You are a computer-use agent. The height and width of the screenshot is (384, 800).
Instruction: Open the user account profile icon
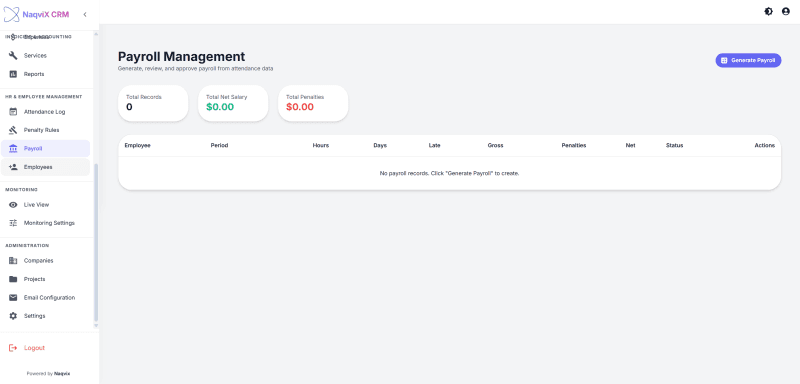[786, 11]
